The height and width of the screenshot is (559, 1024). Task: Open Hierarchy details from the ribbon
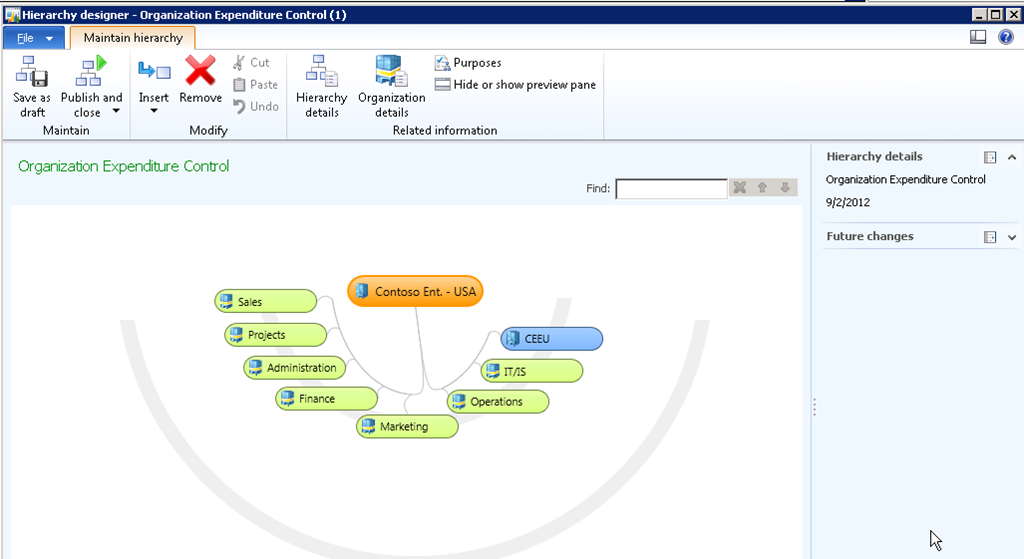pos(321,72)
